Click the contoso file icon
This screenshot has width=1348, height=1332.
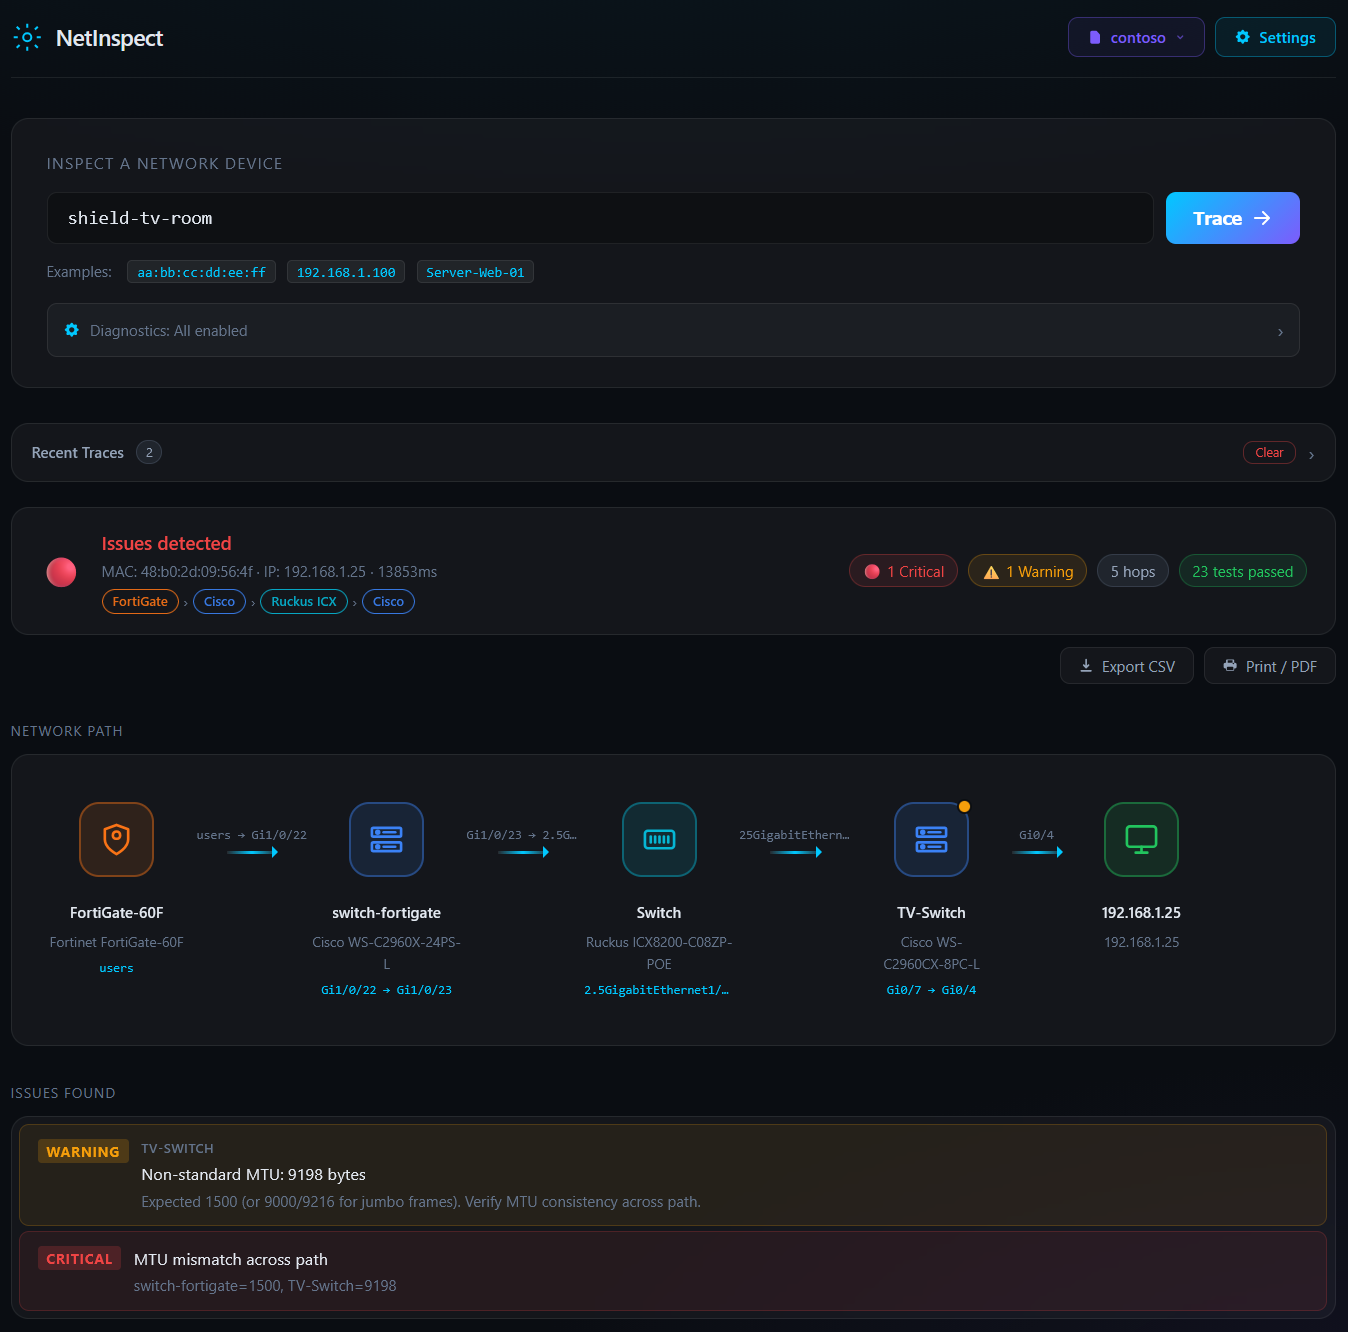(x=1095, y=38)
